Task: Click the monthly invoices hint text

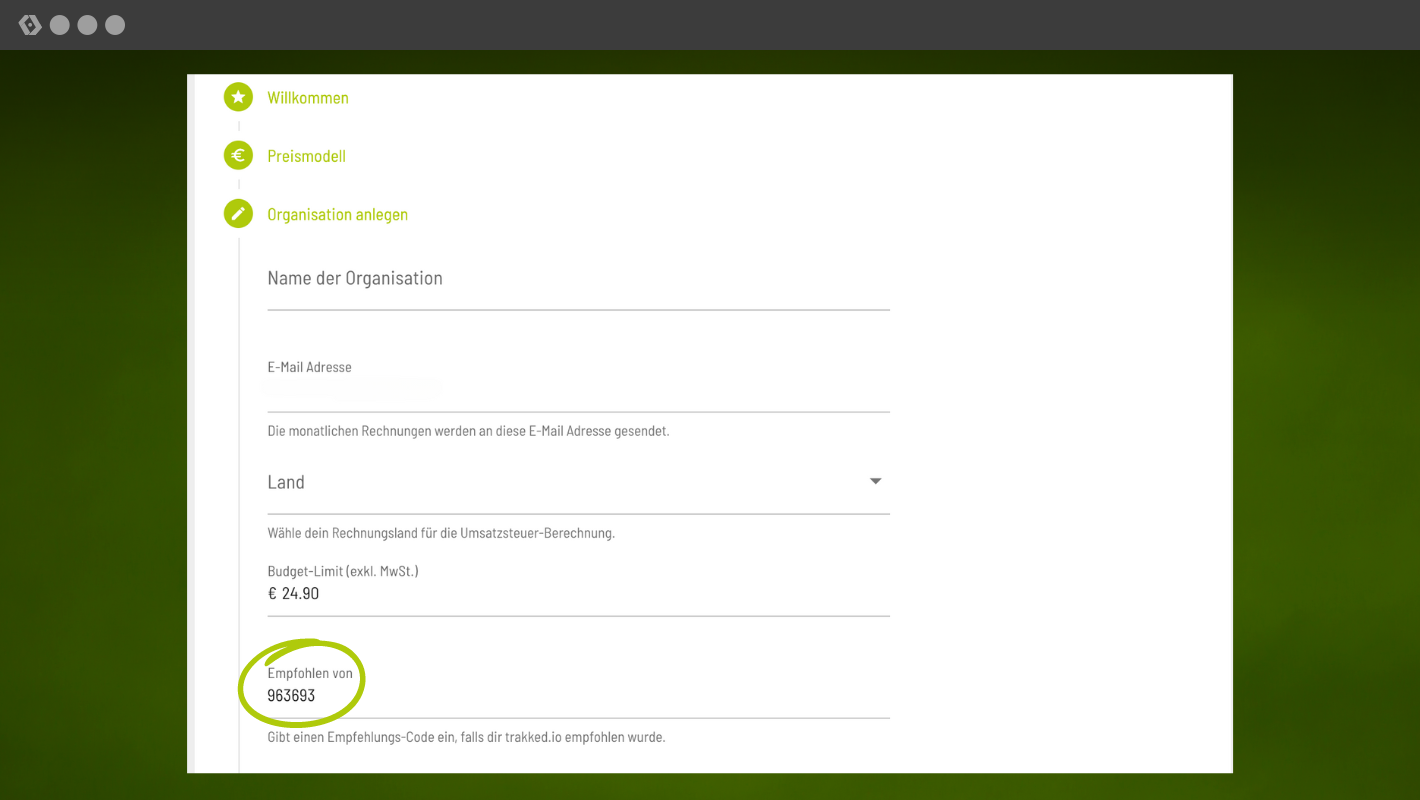Action: pos(468,431)
